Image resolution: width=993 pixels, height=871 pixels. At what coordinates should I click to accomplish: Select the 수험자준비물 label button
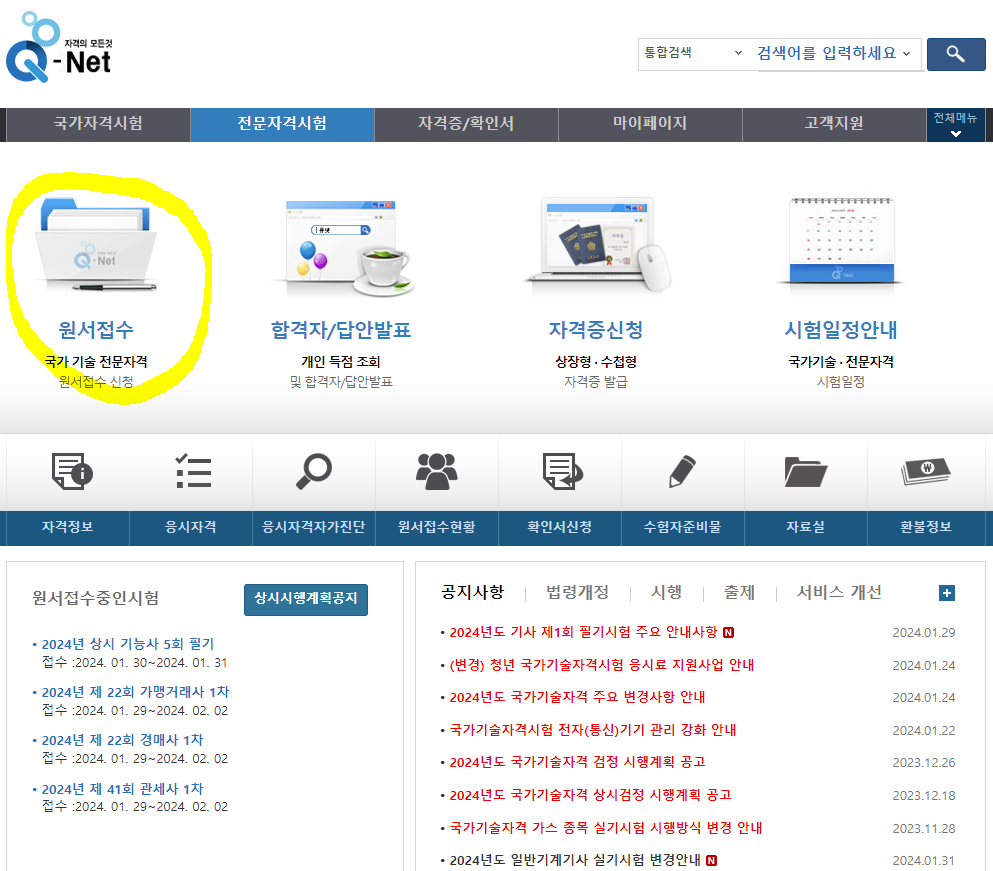(x=682, y=528)
